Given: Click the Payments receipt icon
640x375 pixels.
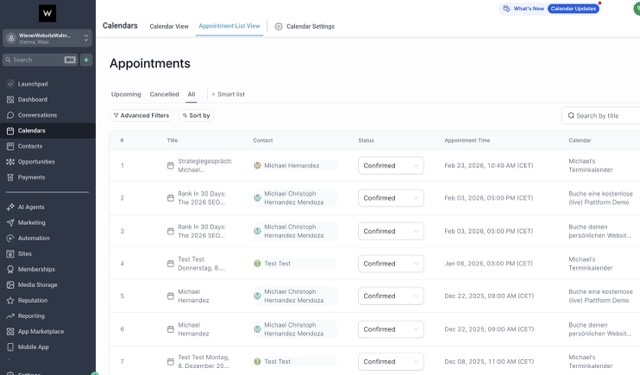Looking at the screenshot, I should coord(11,177).
